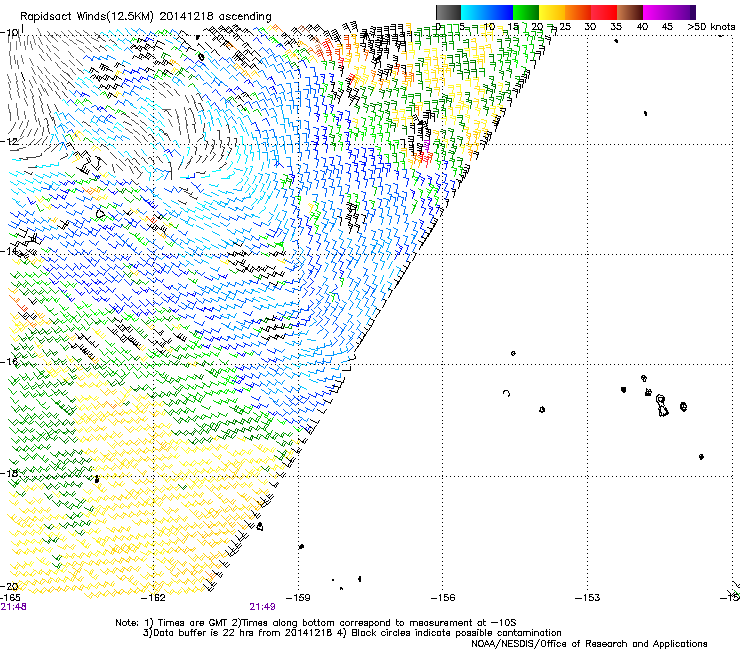Select the cyan 5 knots legend color
Viewport: 740px width, 650px height.
pyautogui.click(x=473, y=12)
